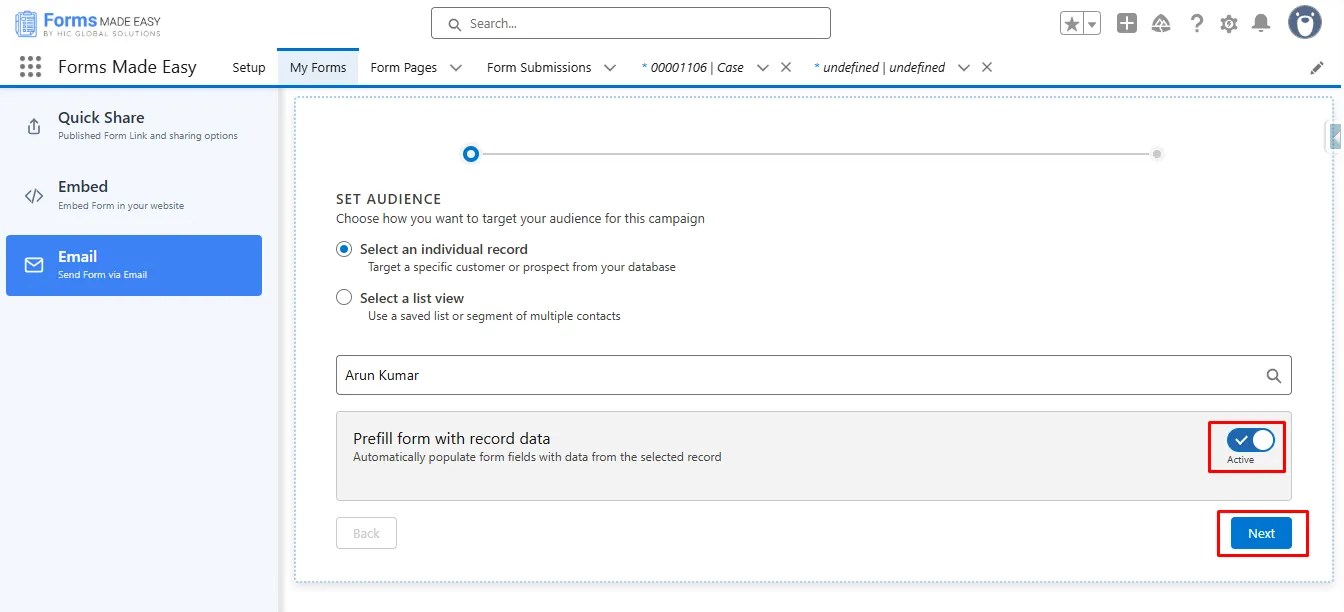Click the Favorites star icon
Viewport: 1344px width, 612px height.
tap(1072, 24)
